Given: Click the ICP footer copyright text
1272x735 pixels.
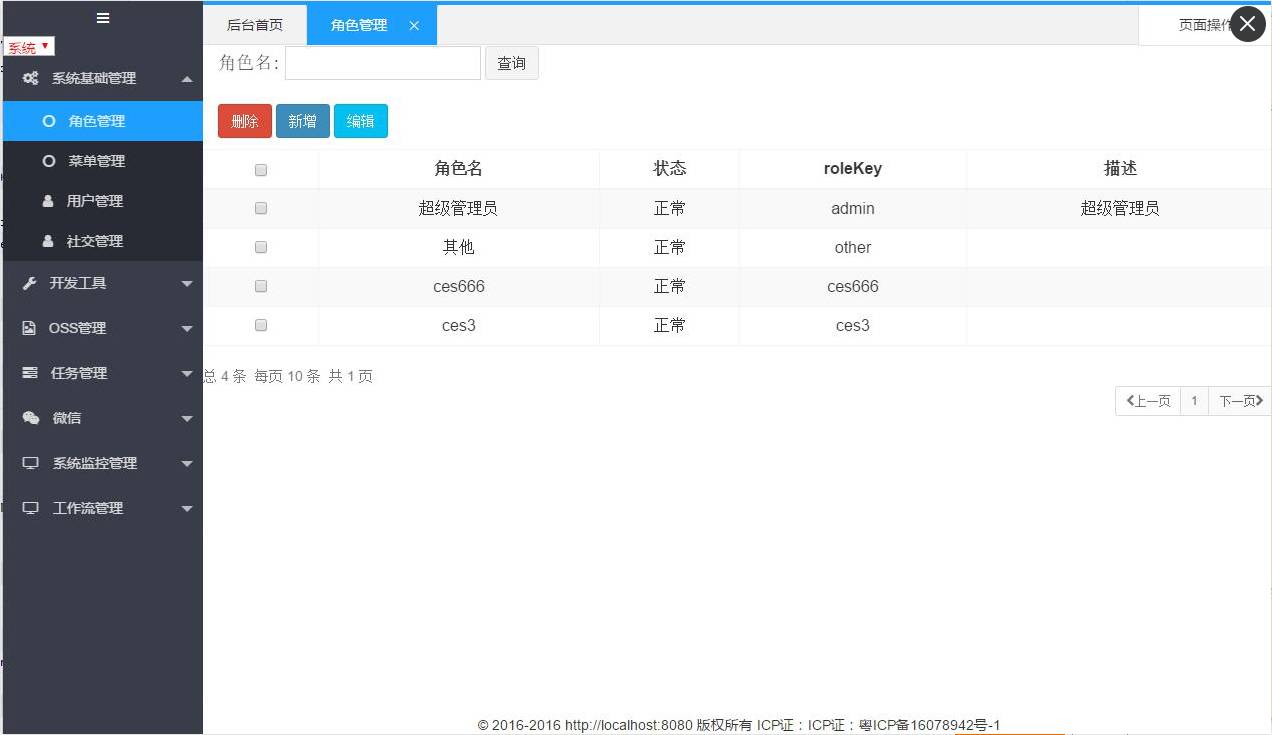Looking at the screenshot, I should pos(739,725).
